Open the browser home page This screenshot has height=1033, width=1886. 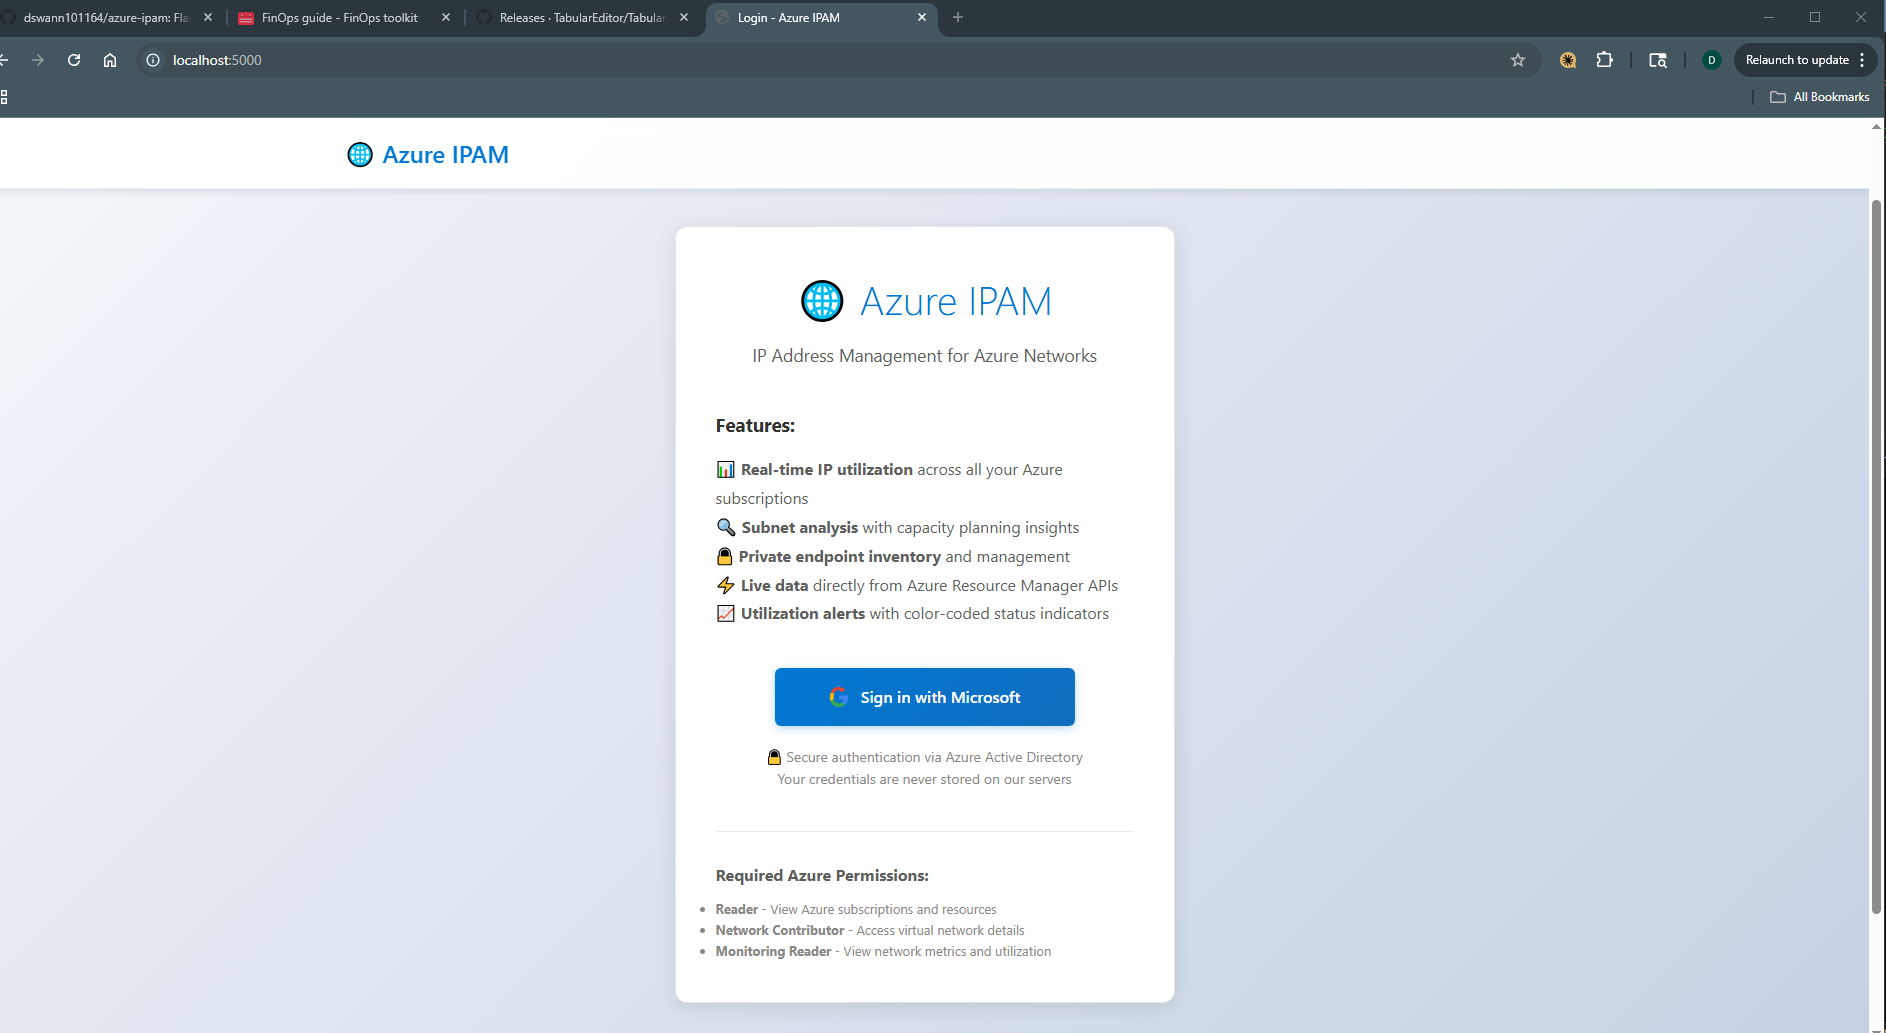point(110,60)
